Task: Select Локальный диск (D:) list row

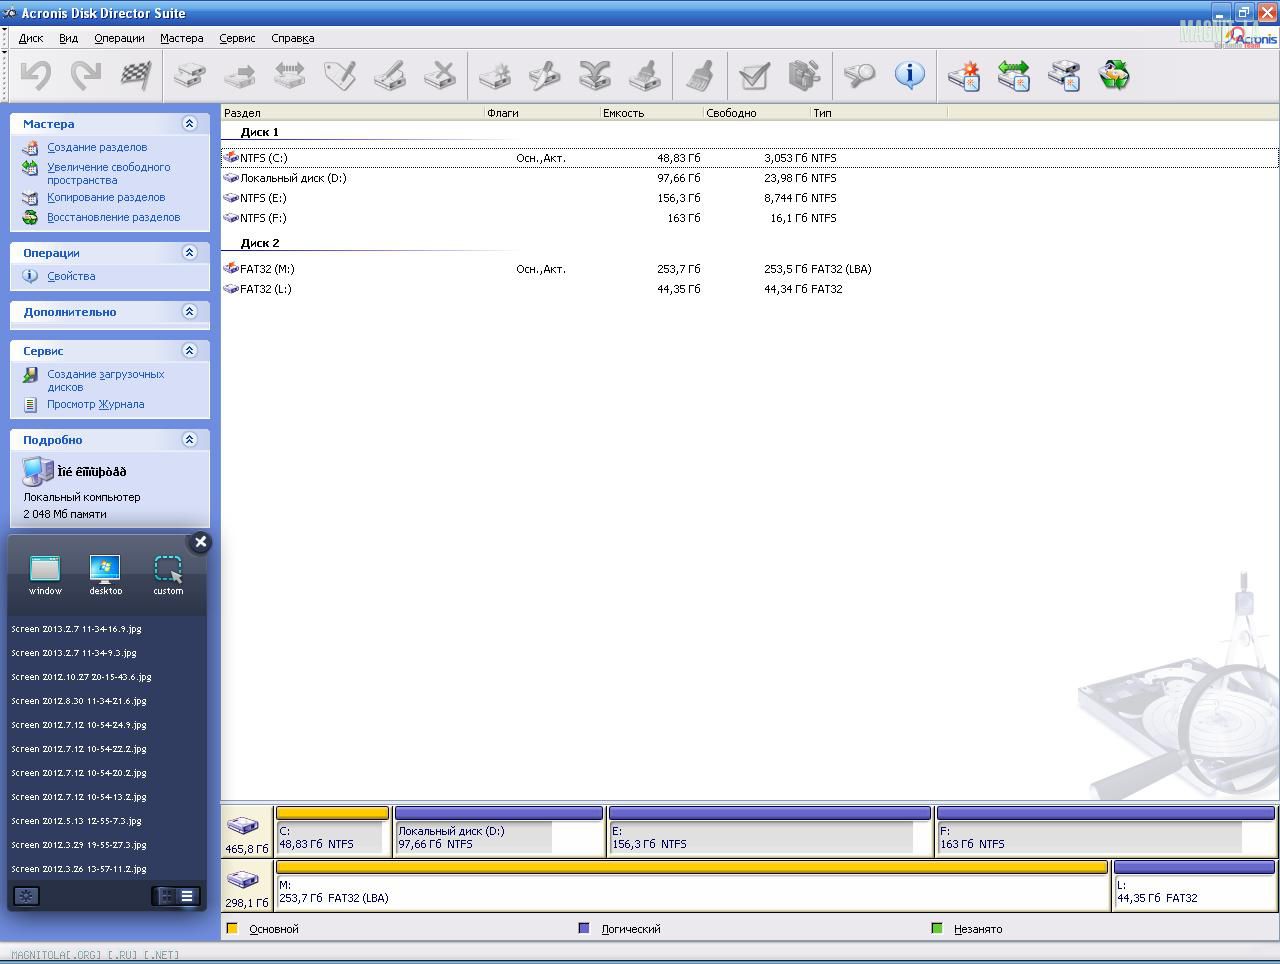Action: [750, 178]
